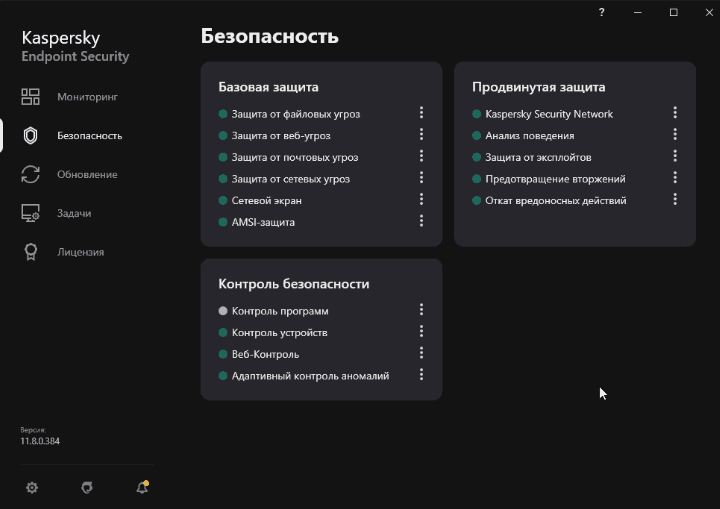
Task: Open three-dot menu for Анализ поведения
Action: point(675,135)
